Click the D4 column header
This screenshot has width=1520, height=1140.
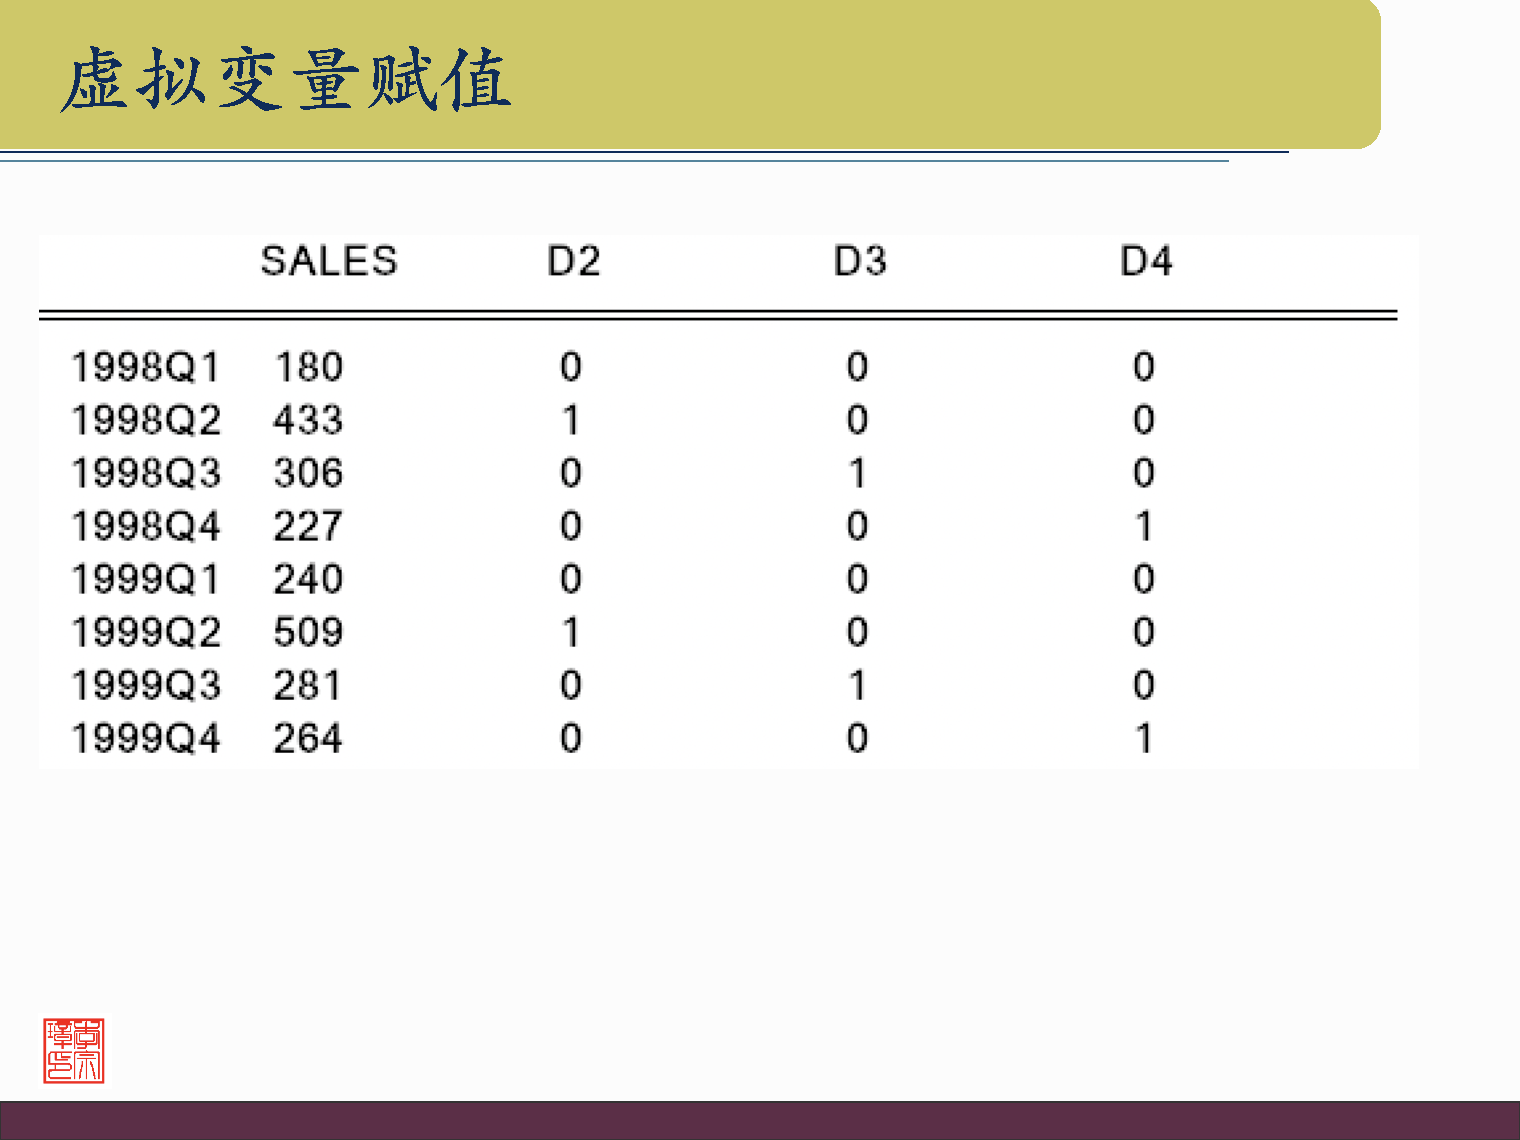pos(1146,261)
